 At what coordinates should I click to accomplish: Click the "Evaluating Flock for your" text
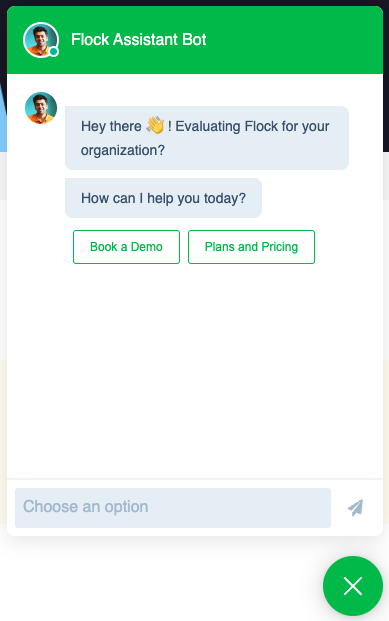pos(252,126)
